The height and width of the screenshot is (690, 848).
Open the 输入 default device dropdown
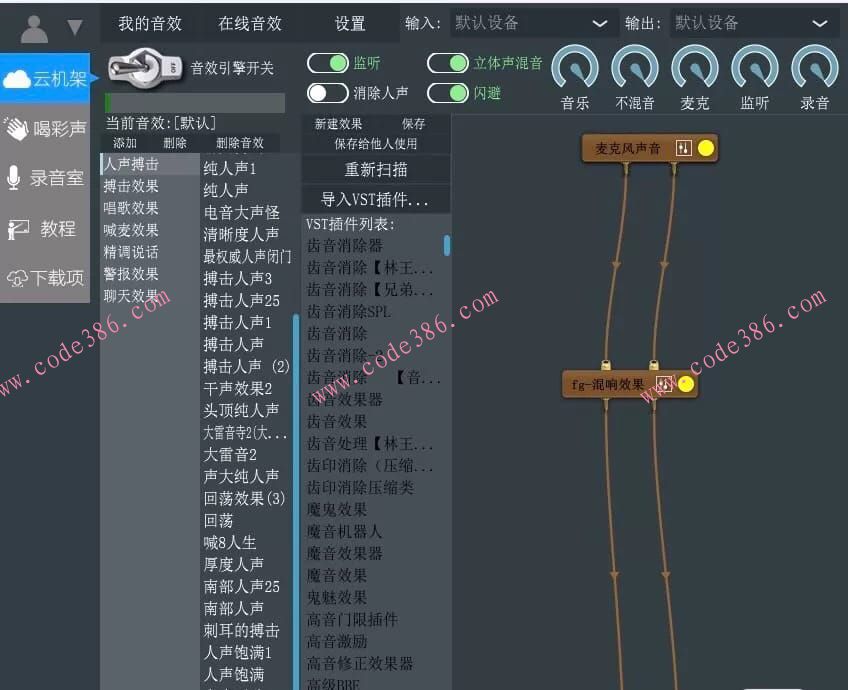point(531,21)
